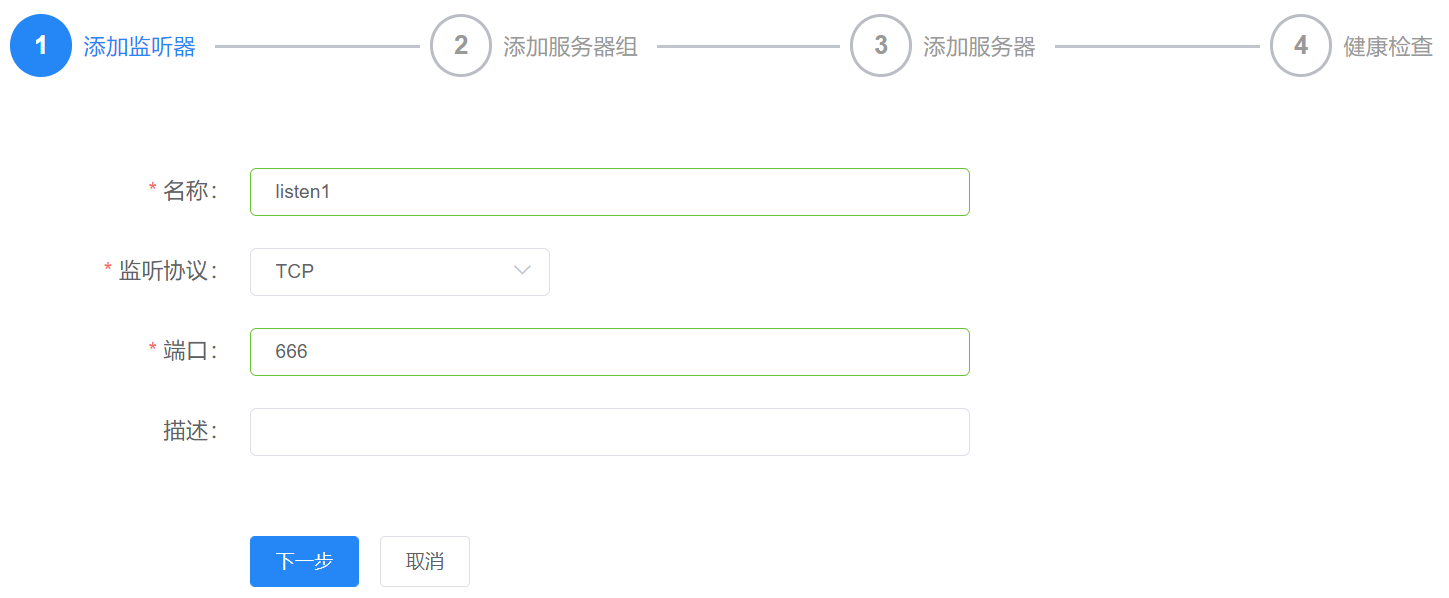Click the step 4 circle icon
Screen dimensions: 1449x598
click(1301, 46)
